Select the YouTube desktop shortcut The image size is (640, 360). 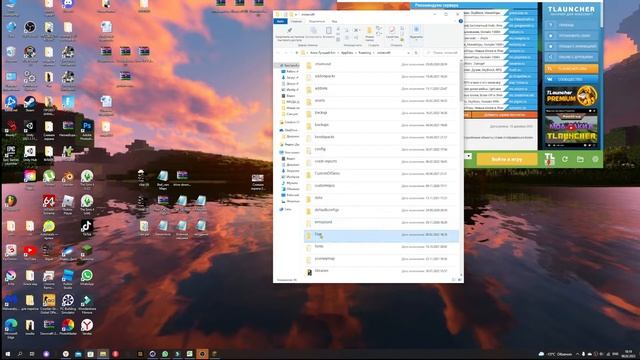30,251
